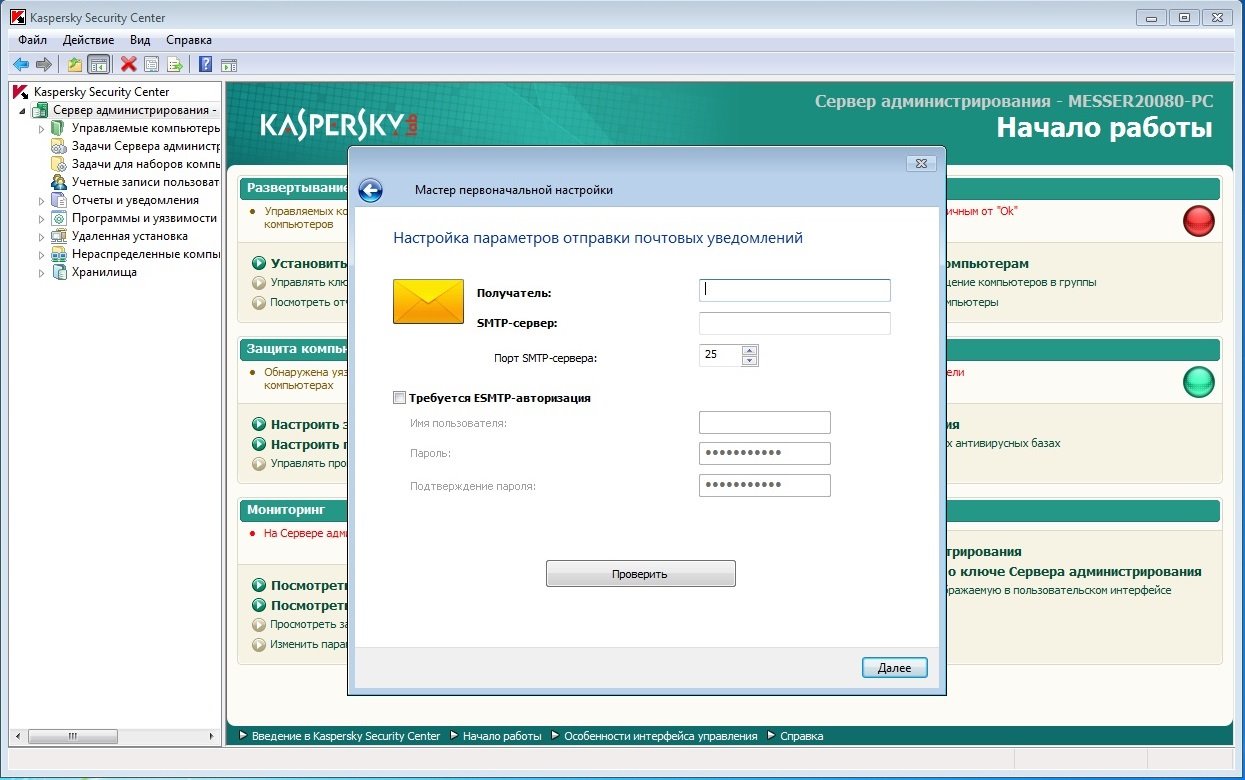This screenshot has height=780, width=1245.
Task: Click the wizard's blue back arrow
Action: 370,190
